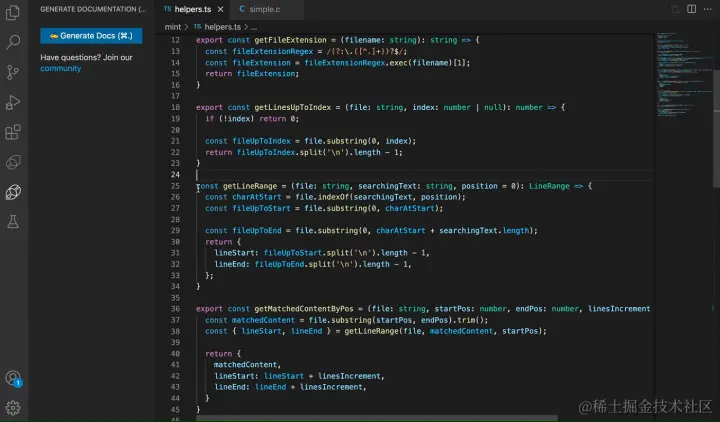Click the split editor right icon

click(x=691, y=9)
